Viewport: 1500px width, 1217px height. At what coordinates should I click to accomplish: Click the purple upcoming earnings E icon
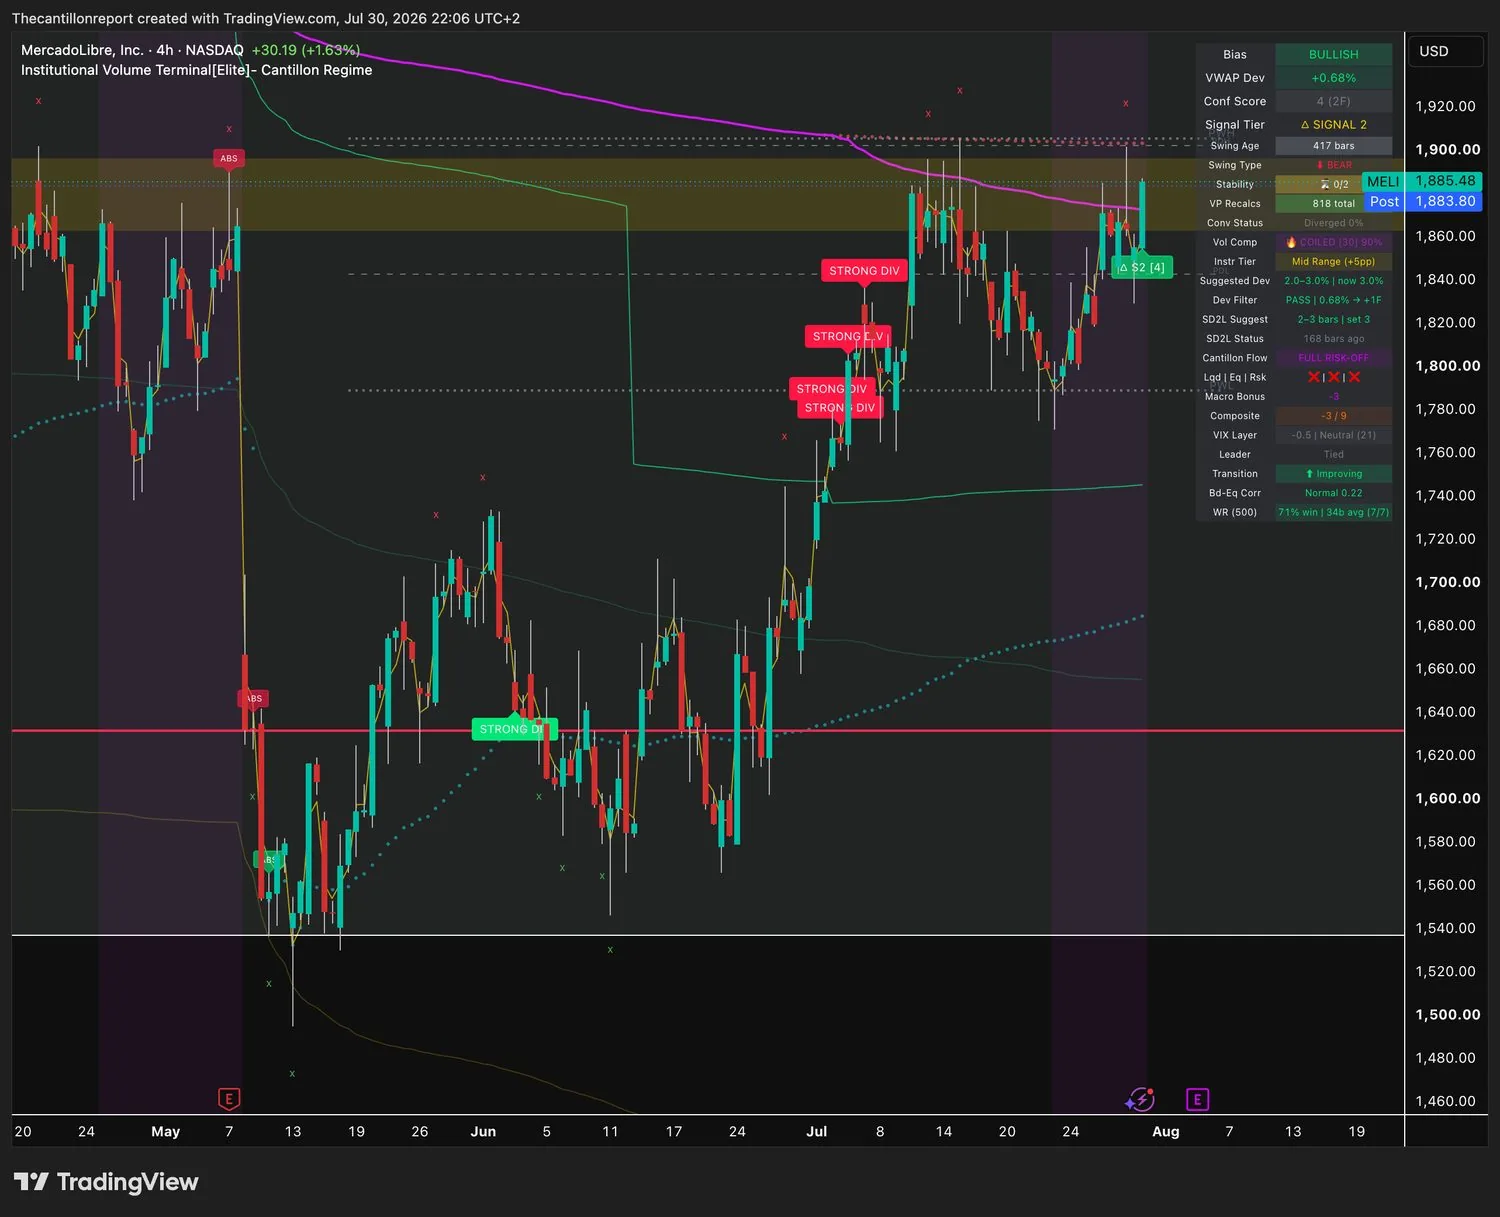[1197, 1099]
